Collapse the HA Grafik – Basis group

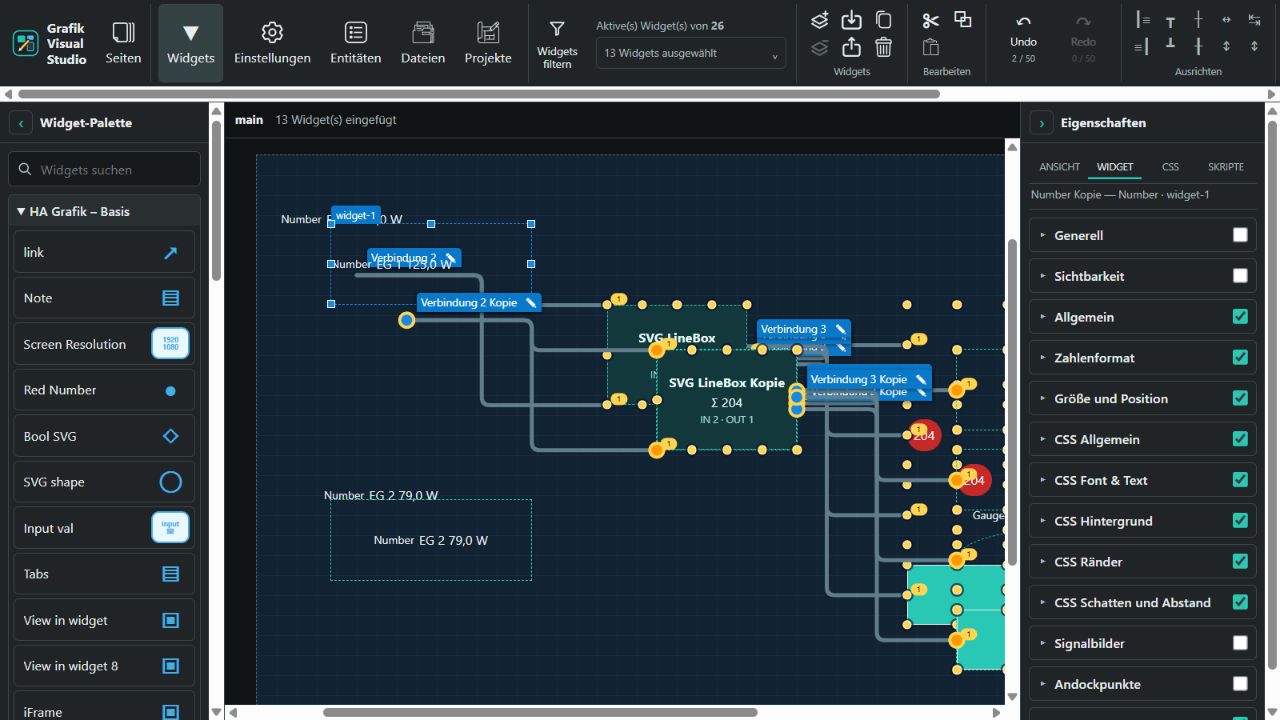point(104,211)
